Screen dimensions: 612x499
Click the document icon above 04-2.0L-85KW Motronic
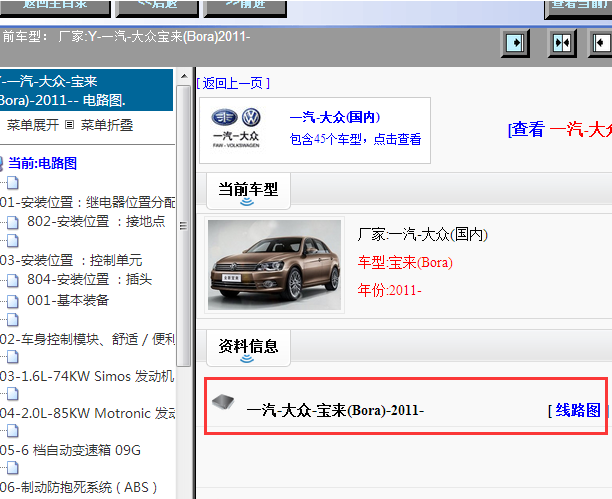[x=13, y=394]
